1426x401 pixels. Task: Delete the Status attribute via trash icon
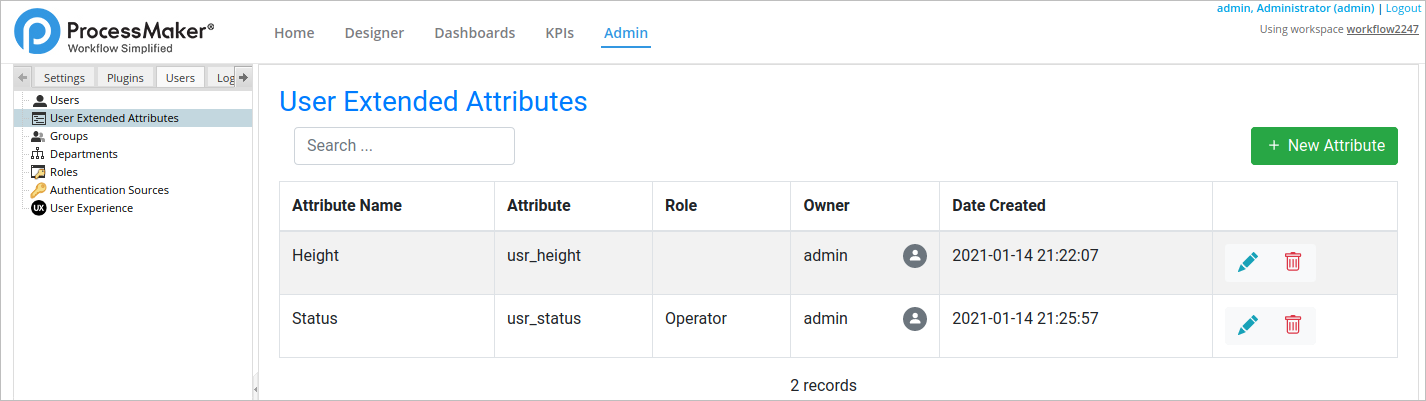1292,325
